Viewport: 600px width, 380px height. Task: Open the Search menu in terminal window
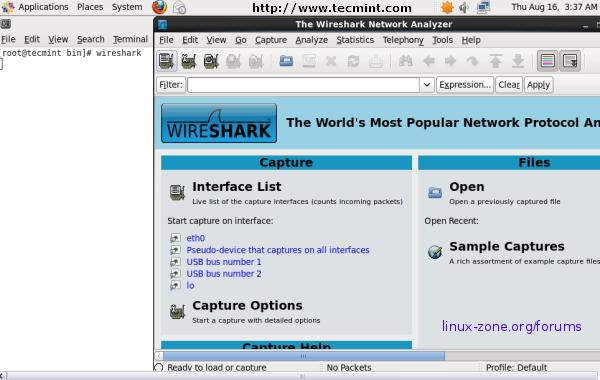(x=91, y=39)
